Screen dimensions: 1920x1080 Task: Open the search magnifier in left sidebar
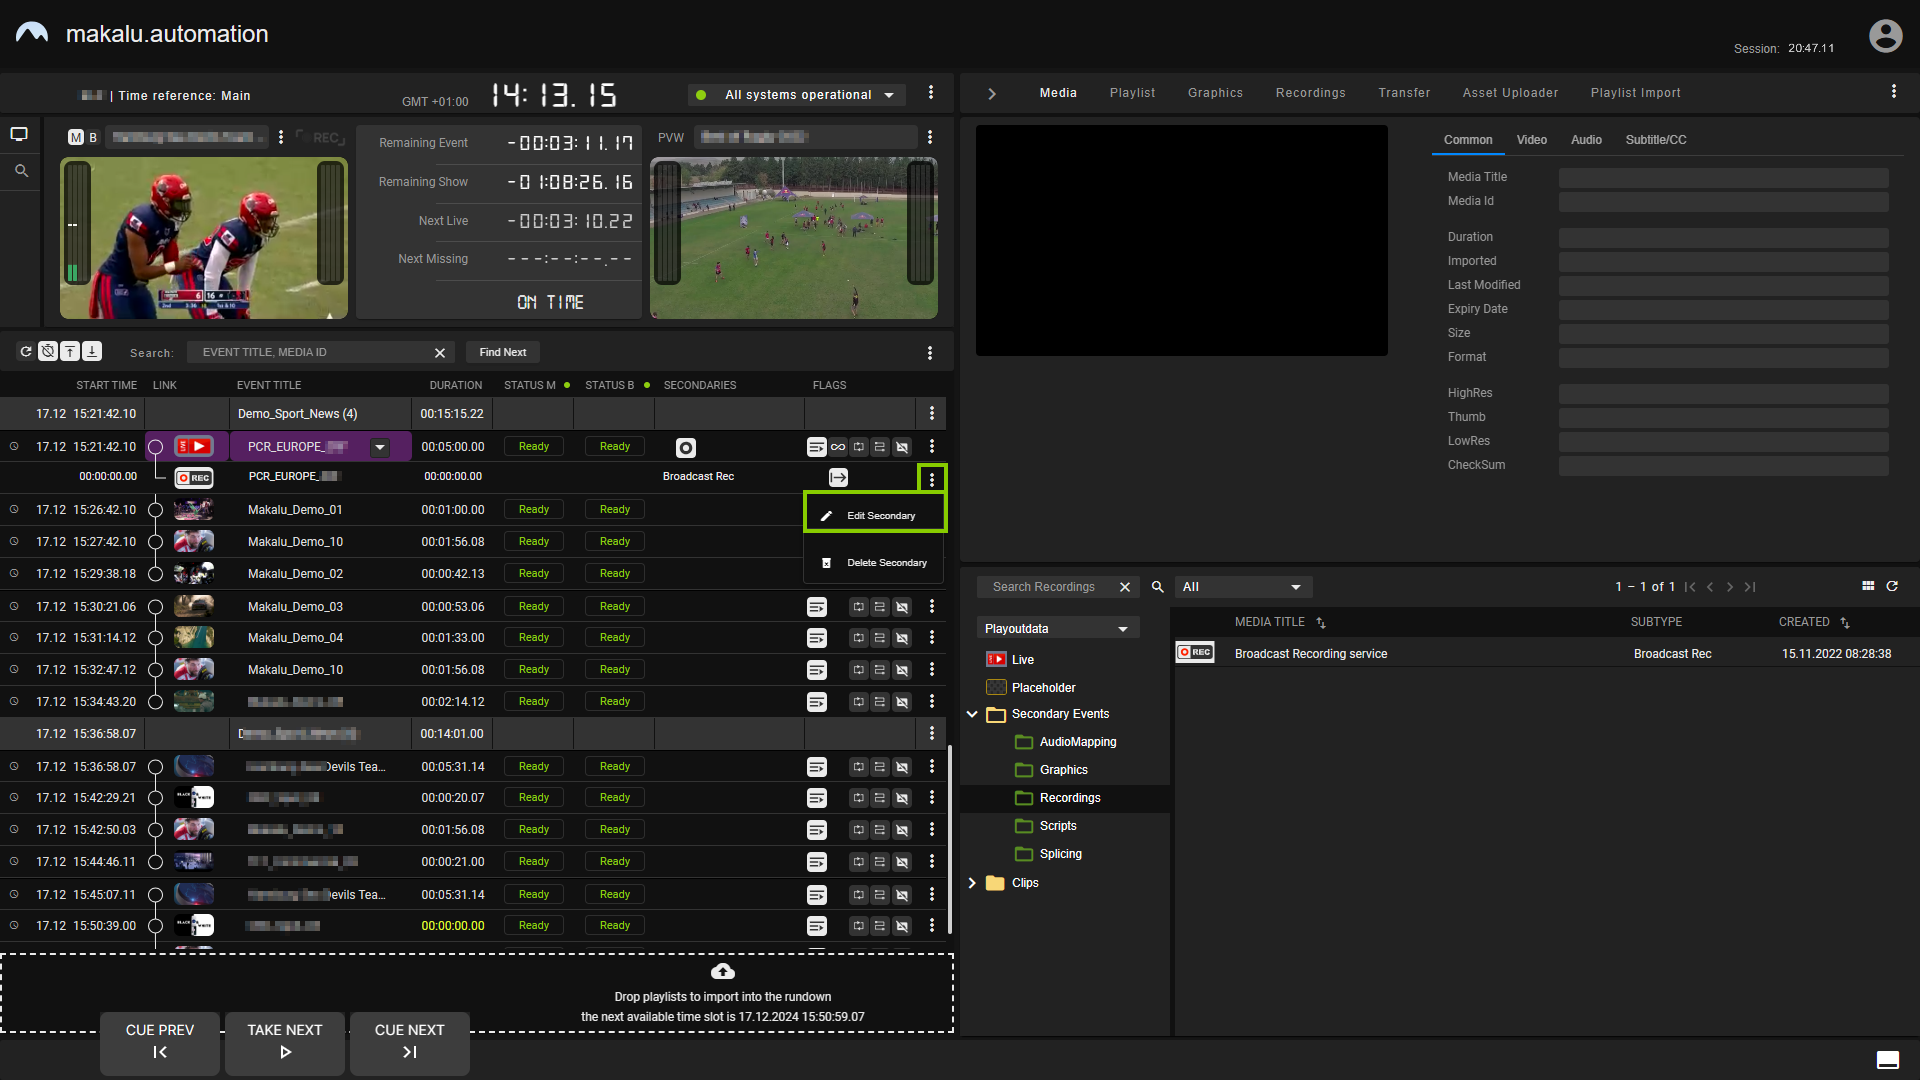coord(21,171)
